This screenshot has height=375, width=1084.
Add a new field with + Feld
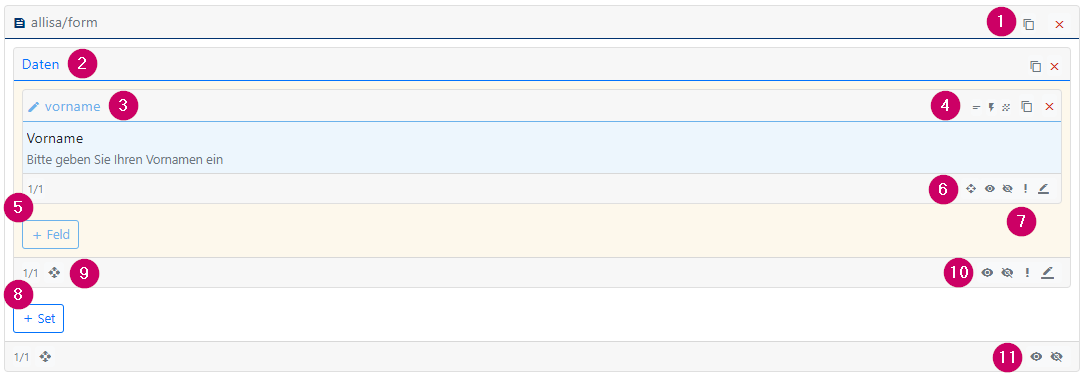(50, 235)
